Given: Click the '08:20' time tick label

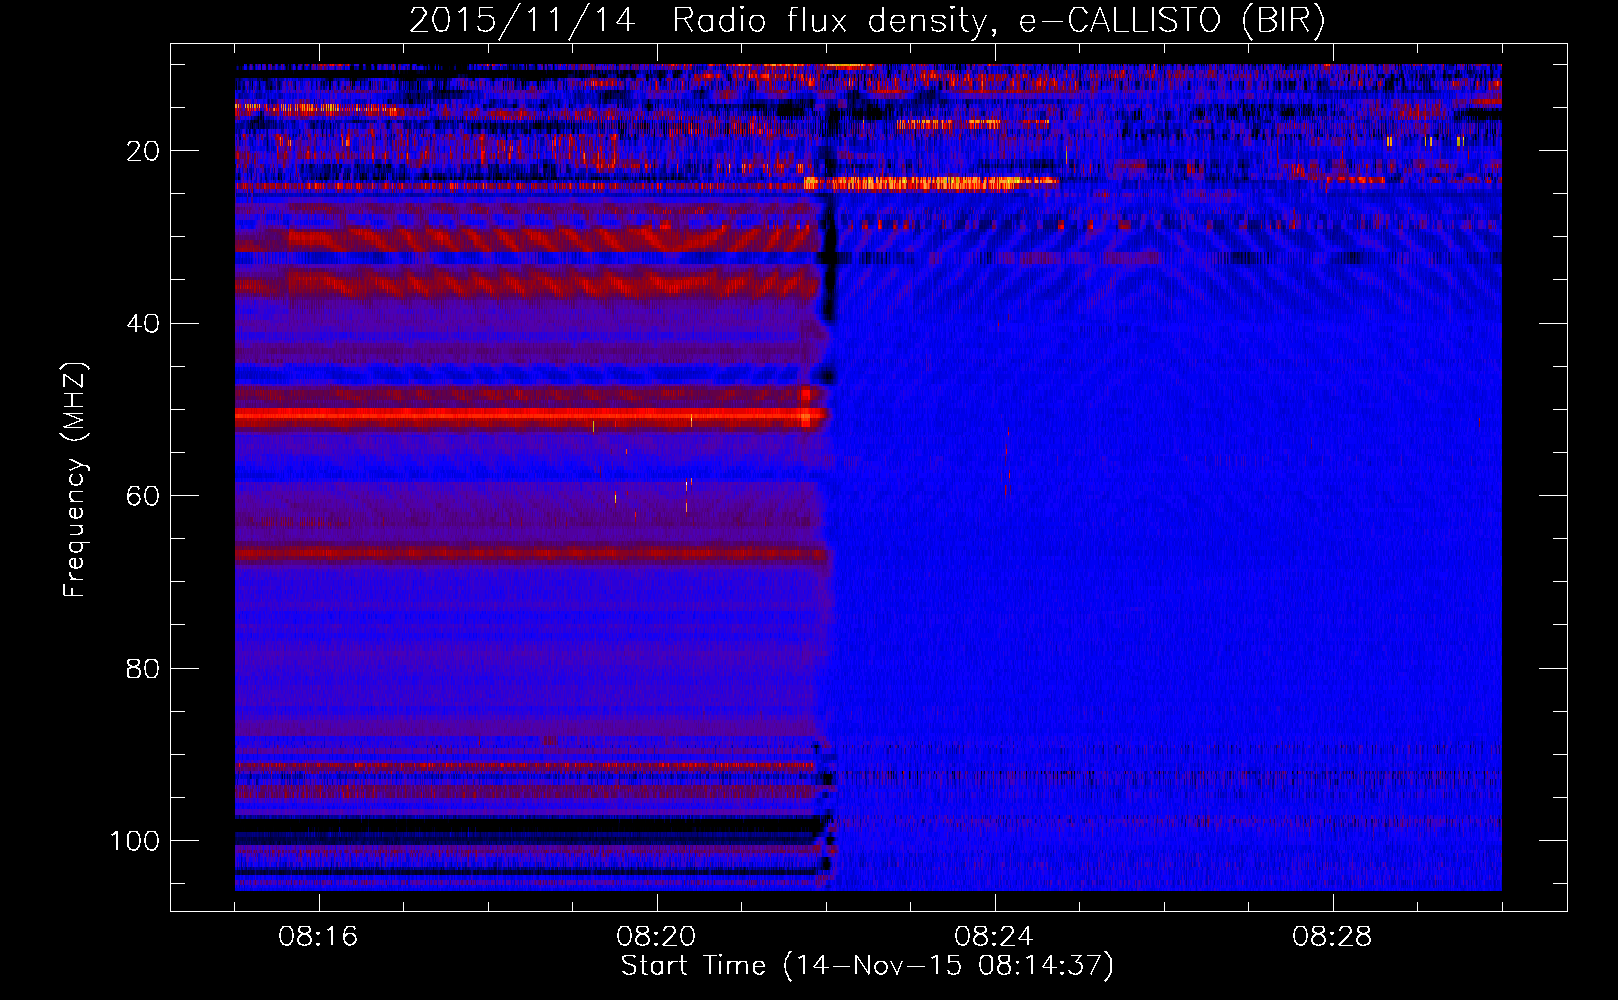Looking at the screenshot, I should pos(656,937).
